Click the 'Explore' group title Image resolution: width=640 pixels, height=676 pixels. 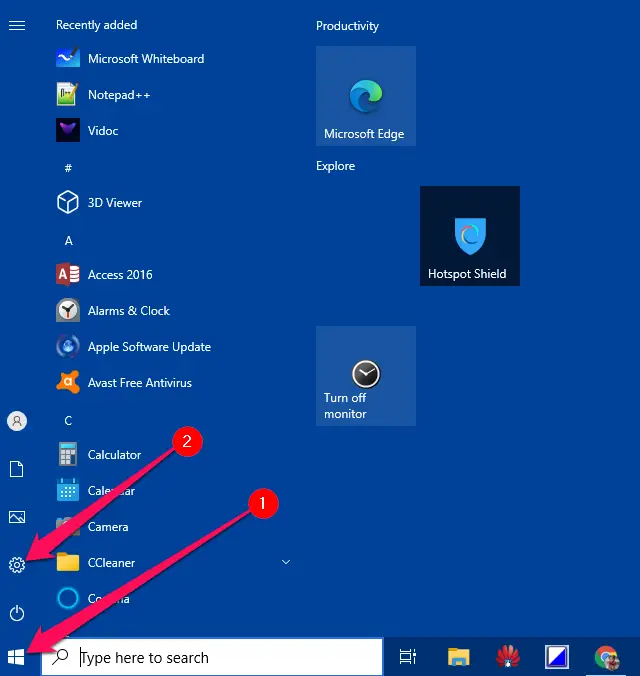pos(336,166)
